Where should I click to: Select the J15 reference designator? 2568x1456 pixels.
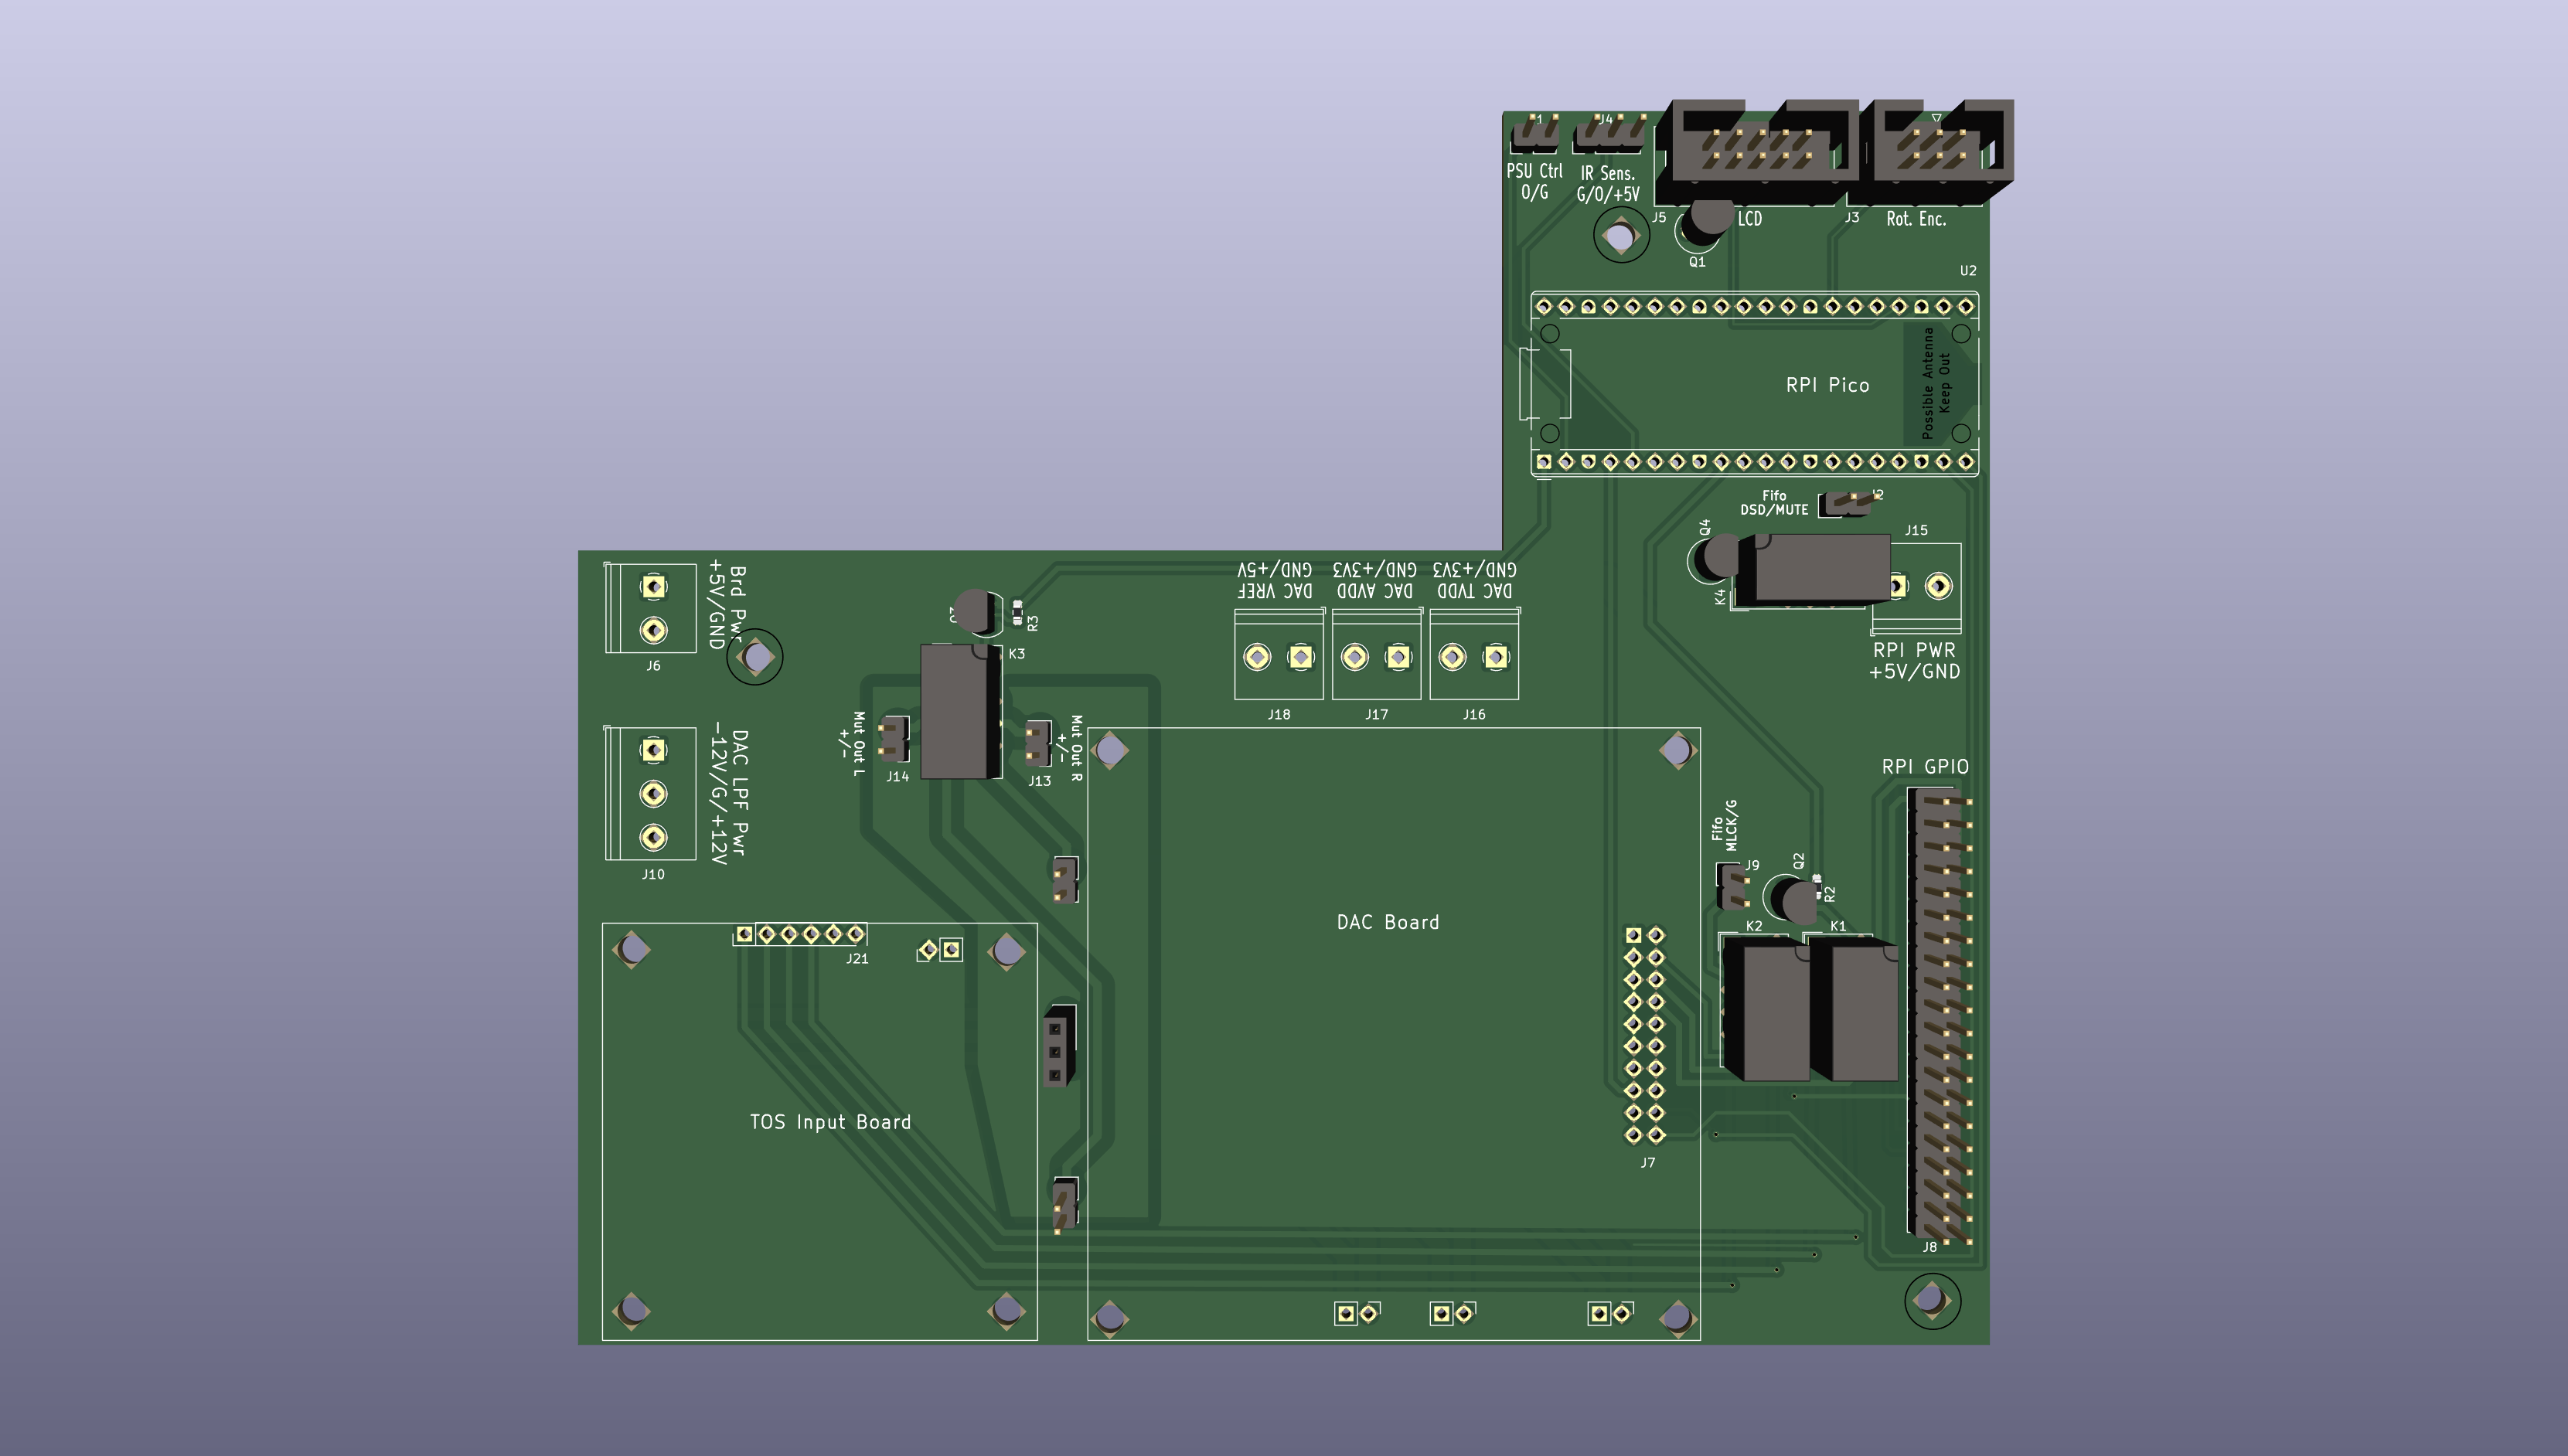(x=1916, y=531)
